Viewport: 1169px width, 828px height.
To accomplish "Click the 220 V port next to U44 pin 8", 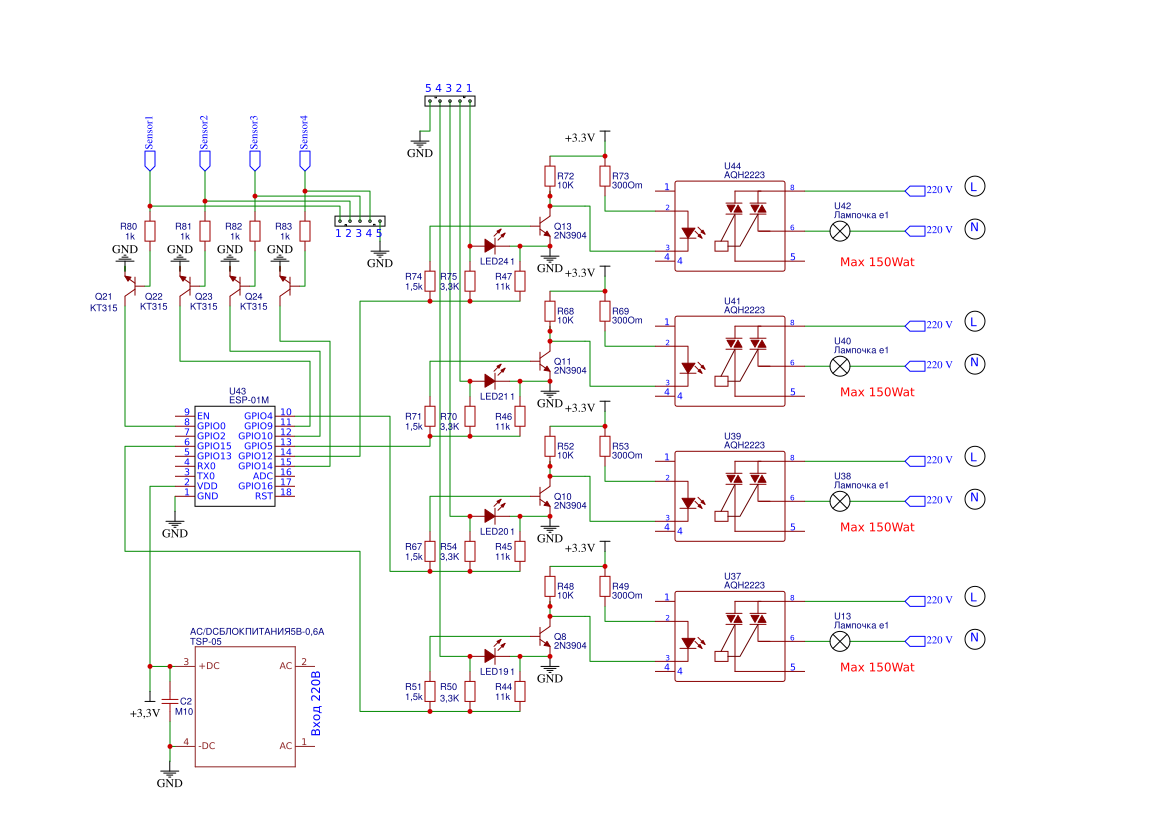I will (x=929, y=190).
